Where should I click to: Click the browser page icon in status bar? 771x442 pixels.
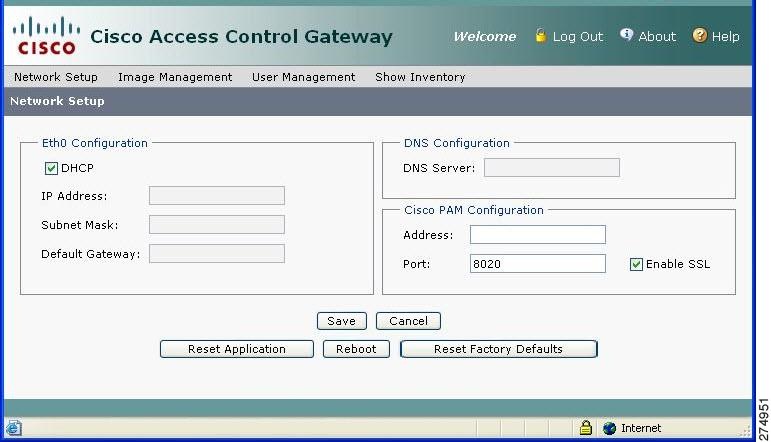(14, 428)
